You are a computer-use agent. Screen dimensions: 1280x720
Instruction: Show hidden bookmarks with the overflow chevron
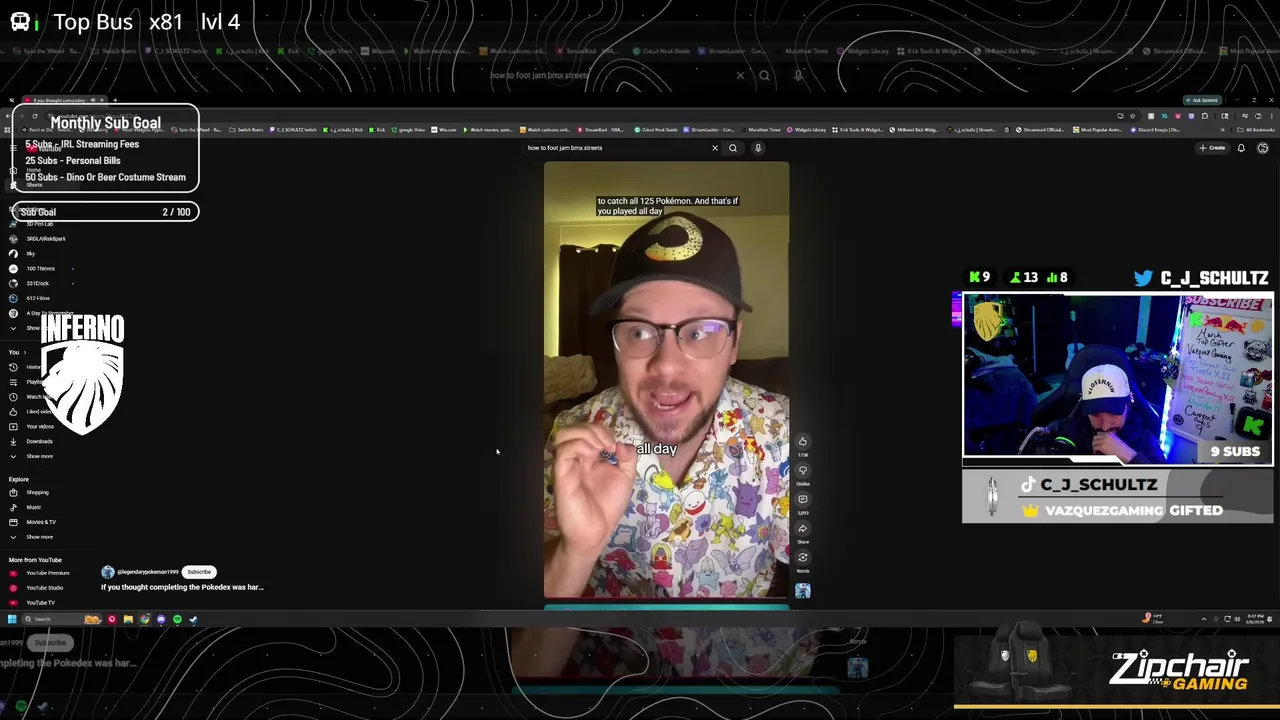(x=1222, y=129)
